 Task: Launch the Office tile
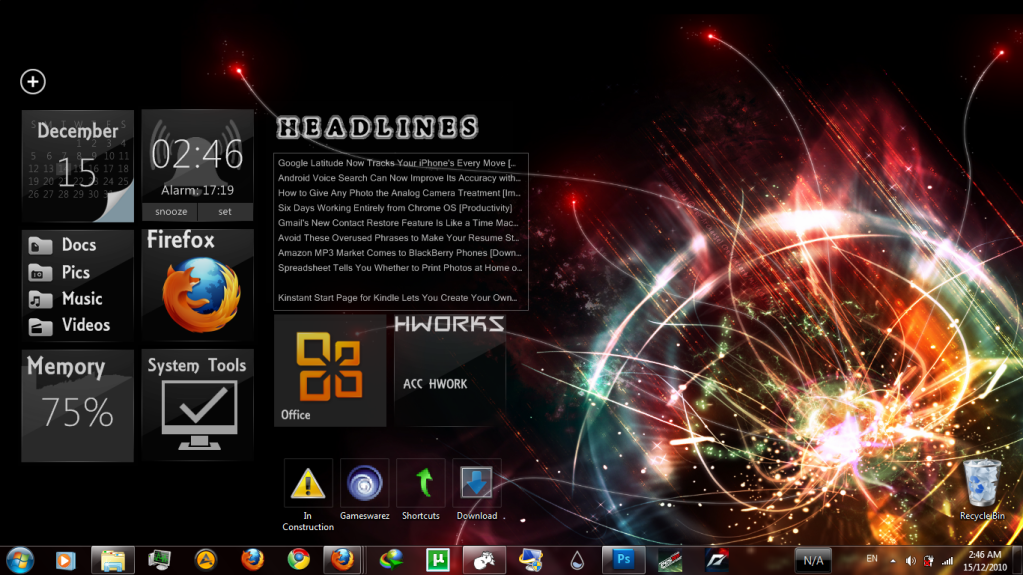coord(329,371)
